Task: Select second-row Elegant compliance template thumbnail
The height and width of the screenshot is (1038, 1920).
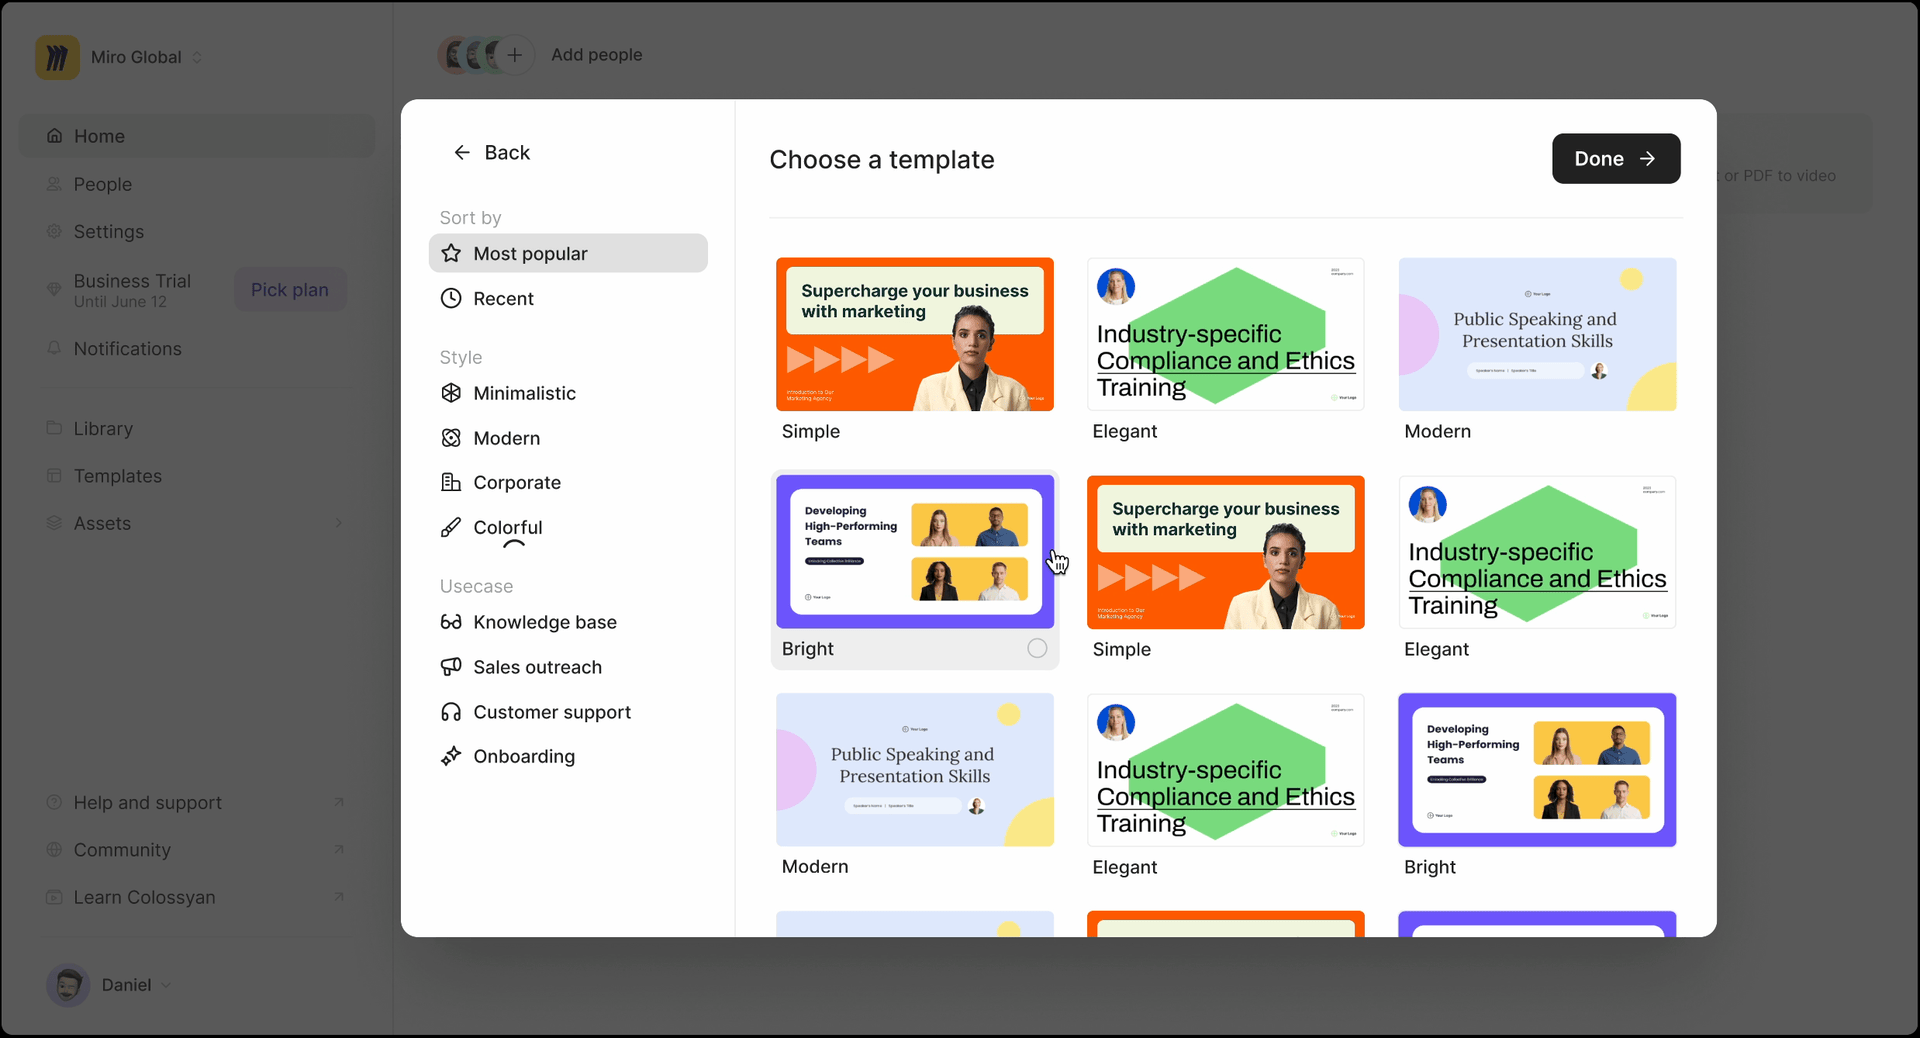Action: coord(1537,552)
